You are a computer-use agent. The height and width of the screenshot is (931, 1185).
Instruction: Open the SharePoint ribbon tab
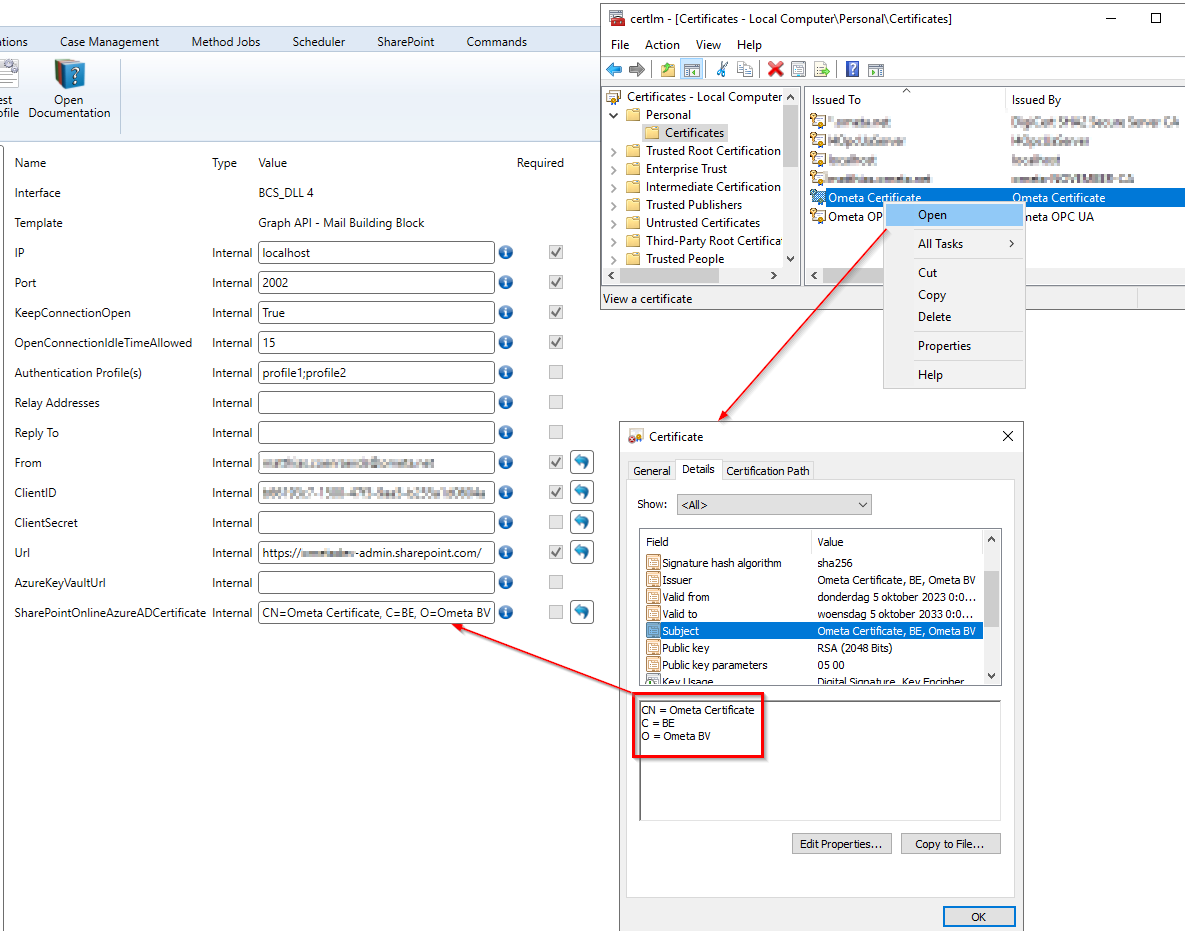[406, 42]
